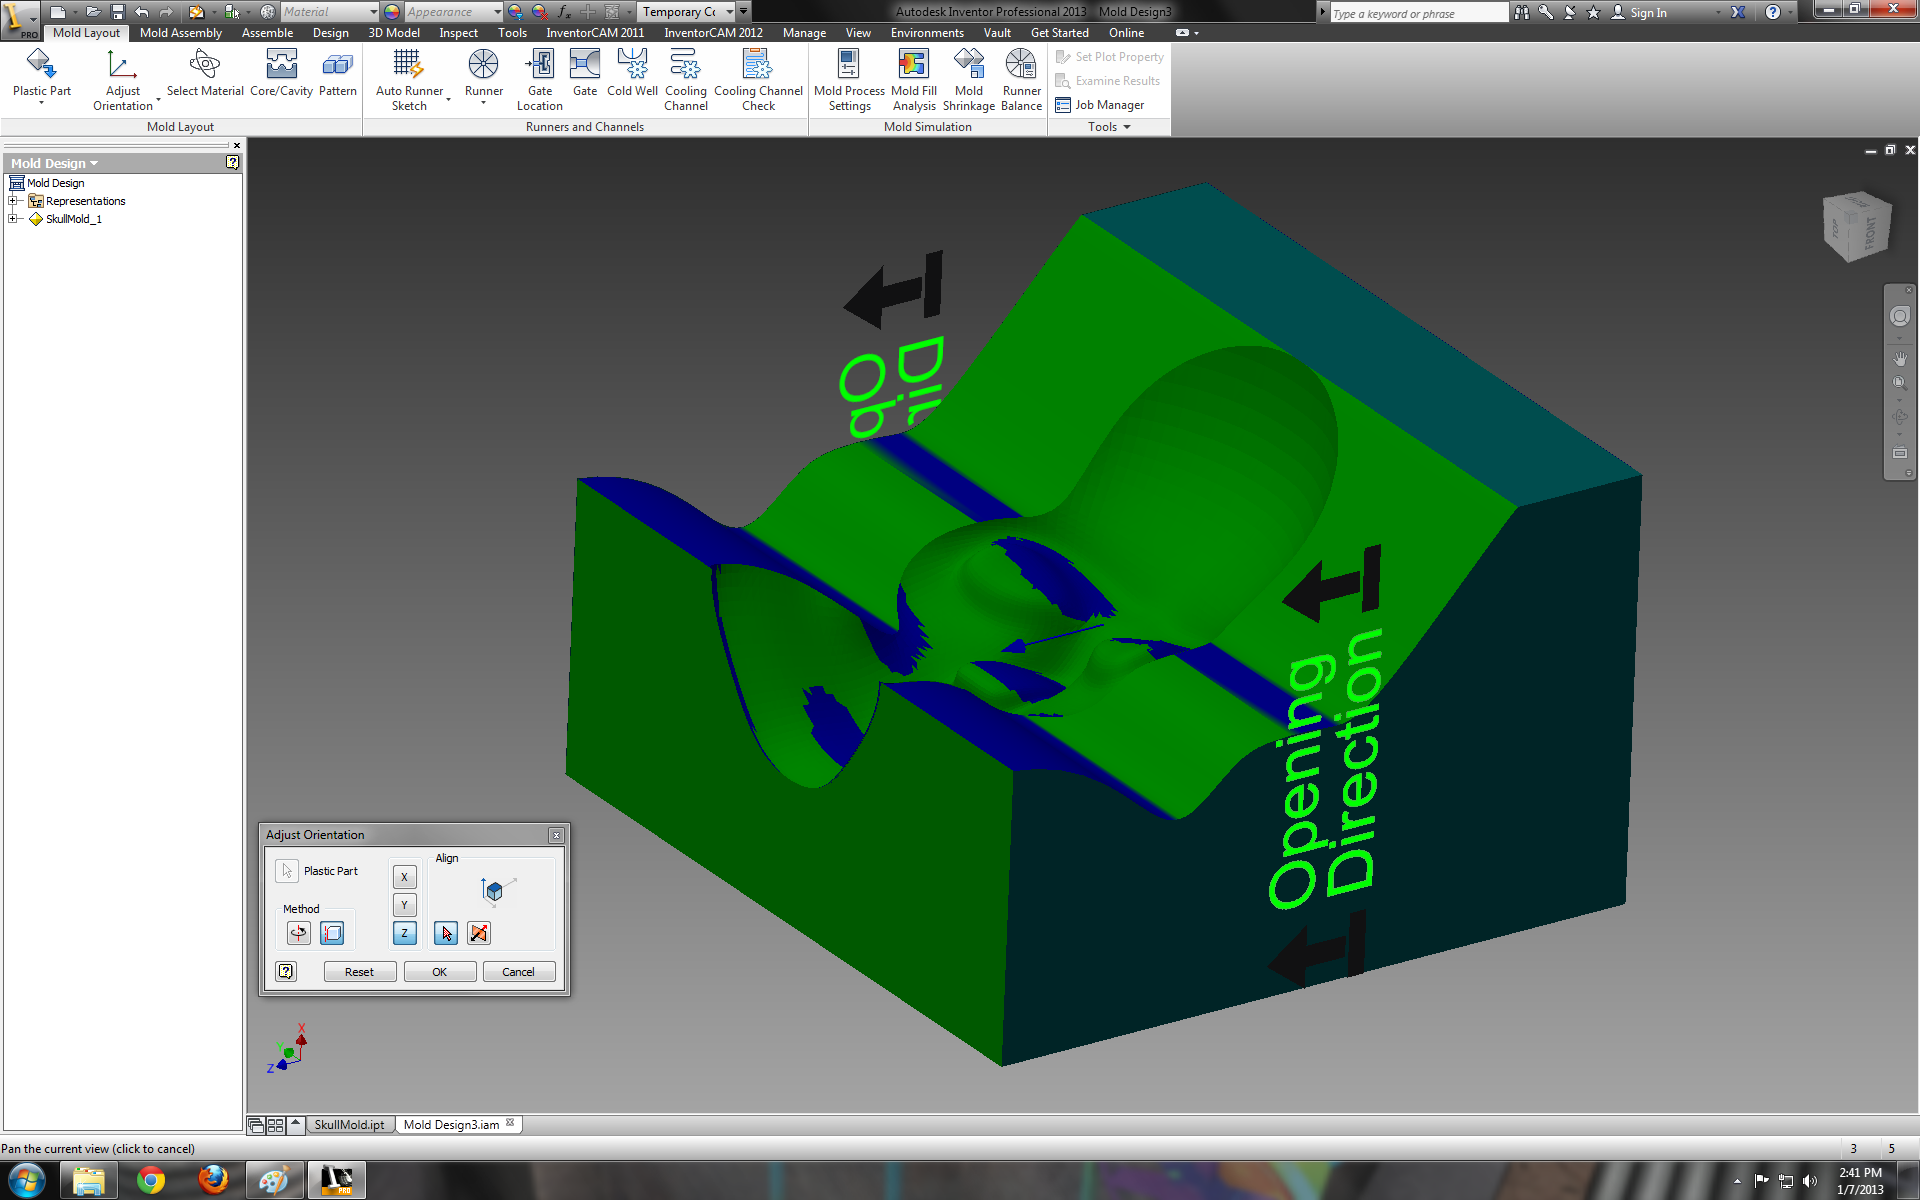Click the ViewCube FRONT face
This screenshot has width=1920, height=1200.
click(1870, 232)
